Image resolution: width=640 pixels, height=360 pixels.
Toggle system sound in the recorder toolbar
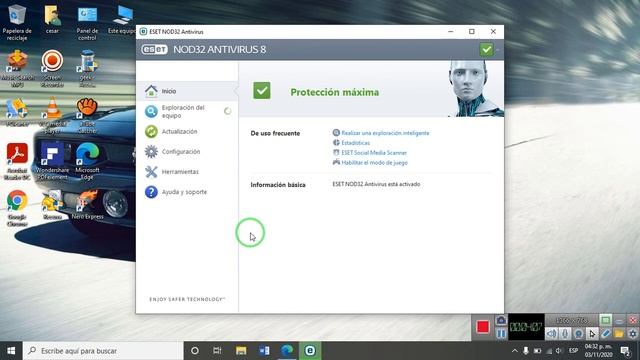click(551, 334)
